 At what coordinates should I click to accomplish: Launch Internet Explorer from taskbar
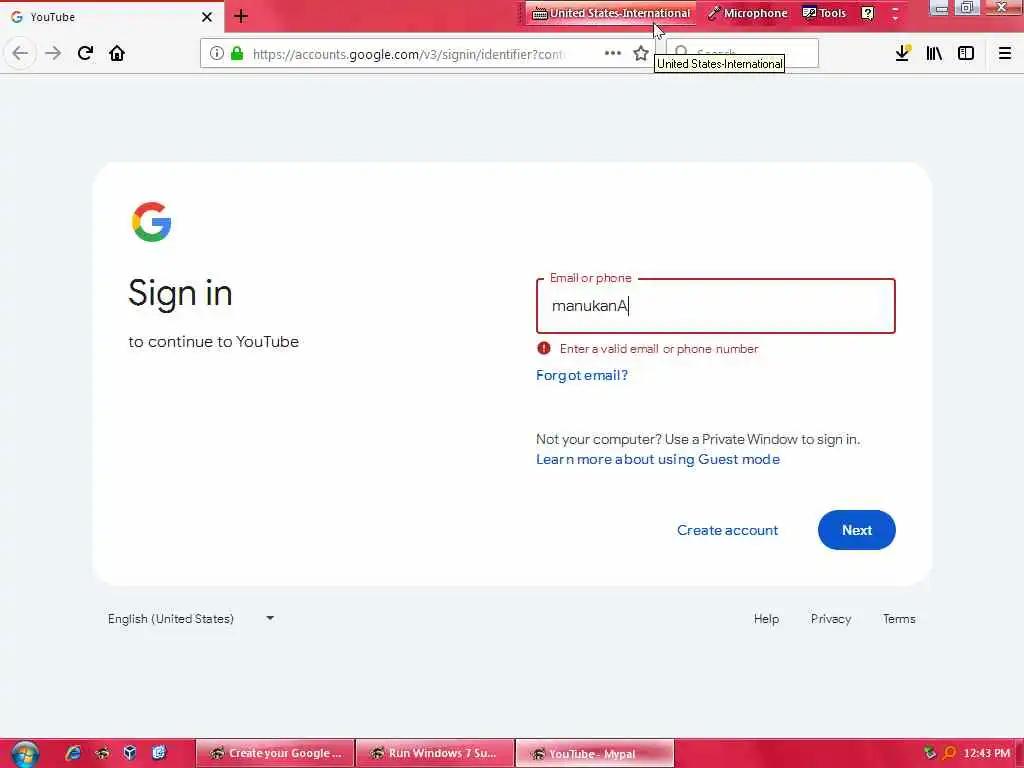[73, 753]
